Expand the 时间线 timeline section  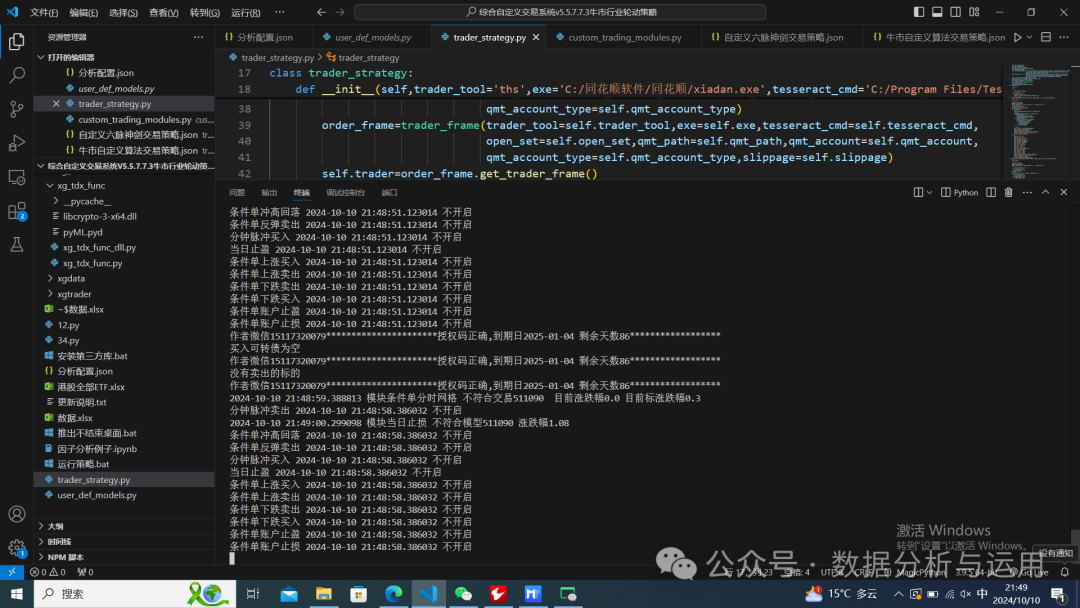[x=125, y=541]
